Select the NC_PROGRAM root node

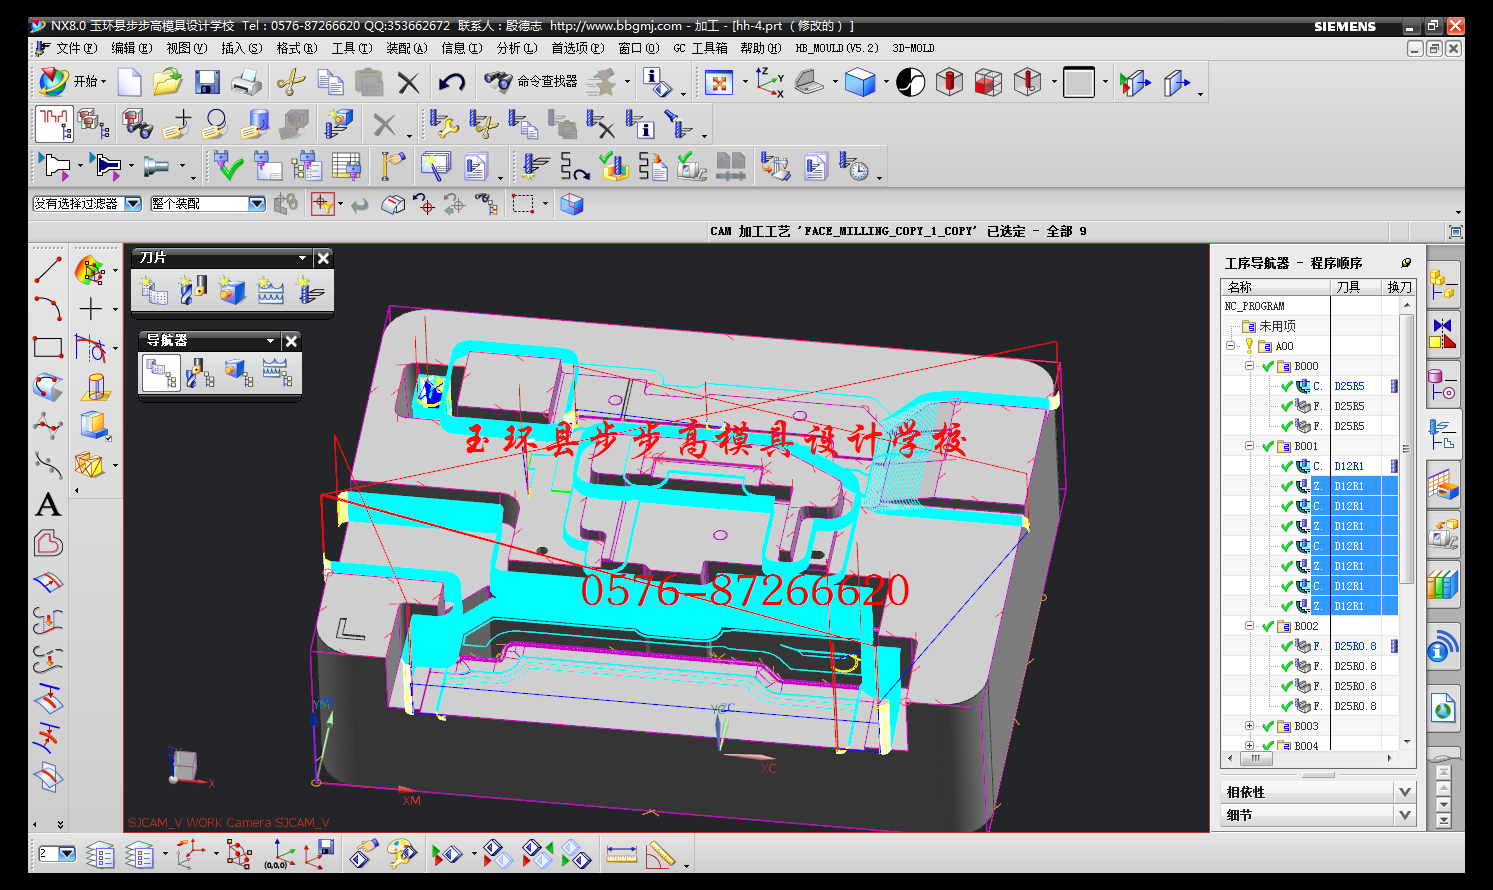1254,306
